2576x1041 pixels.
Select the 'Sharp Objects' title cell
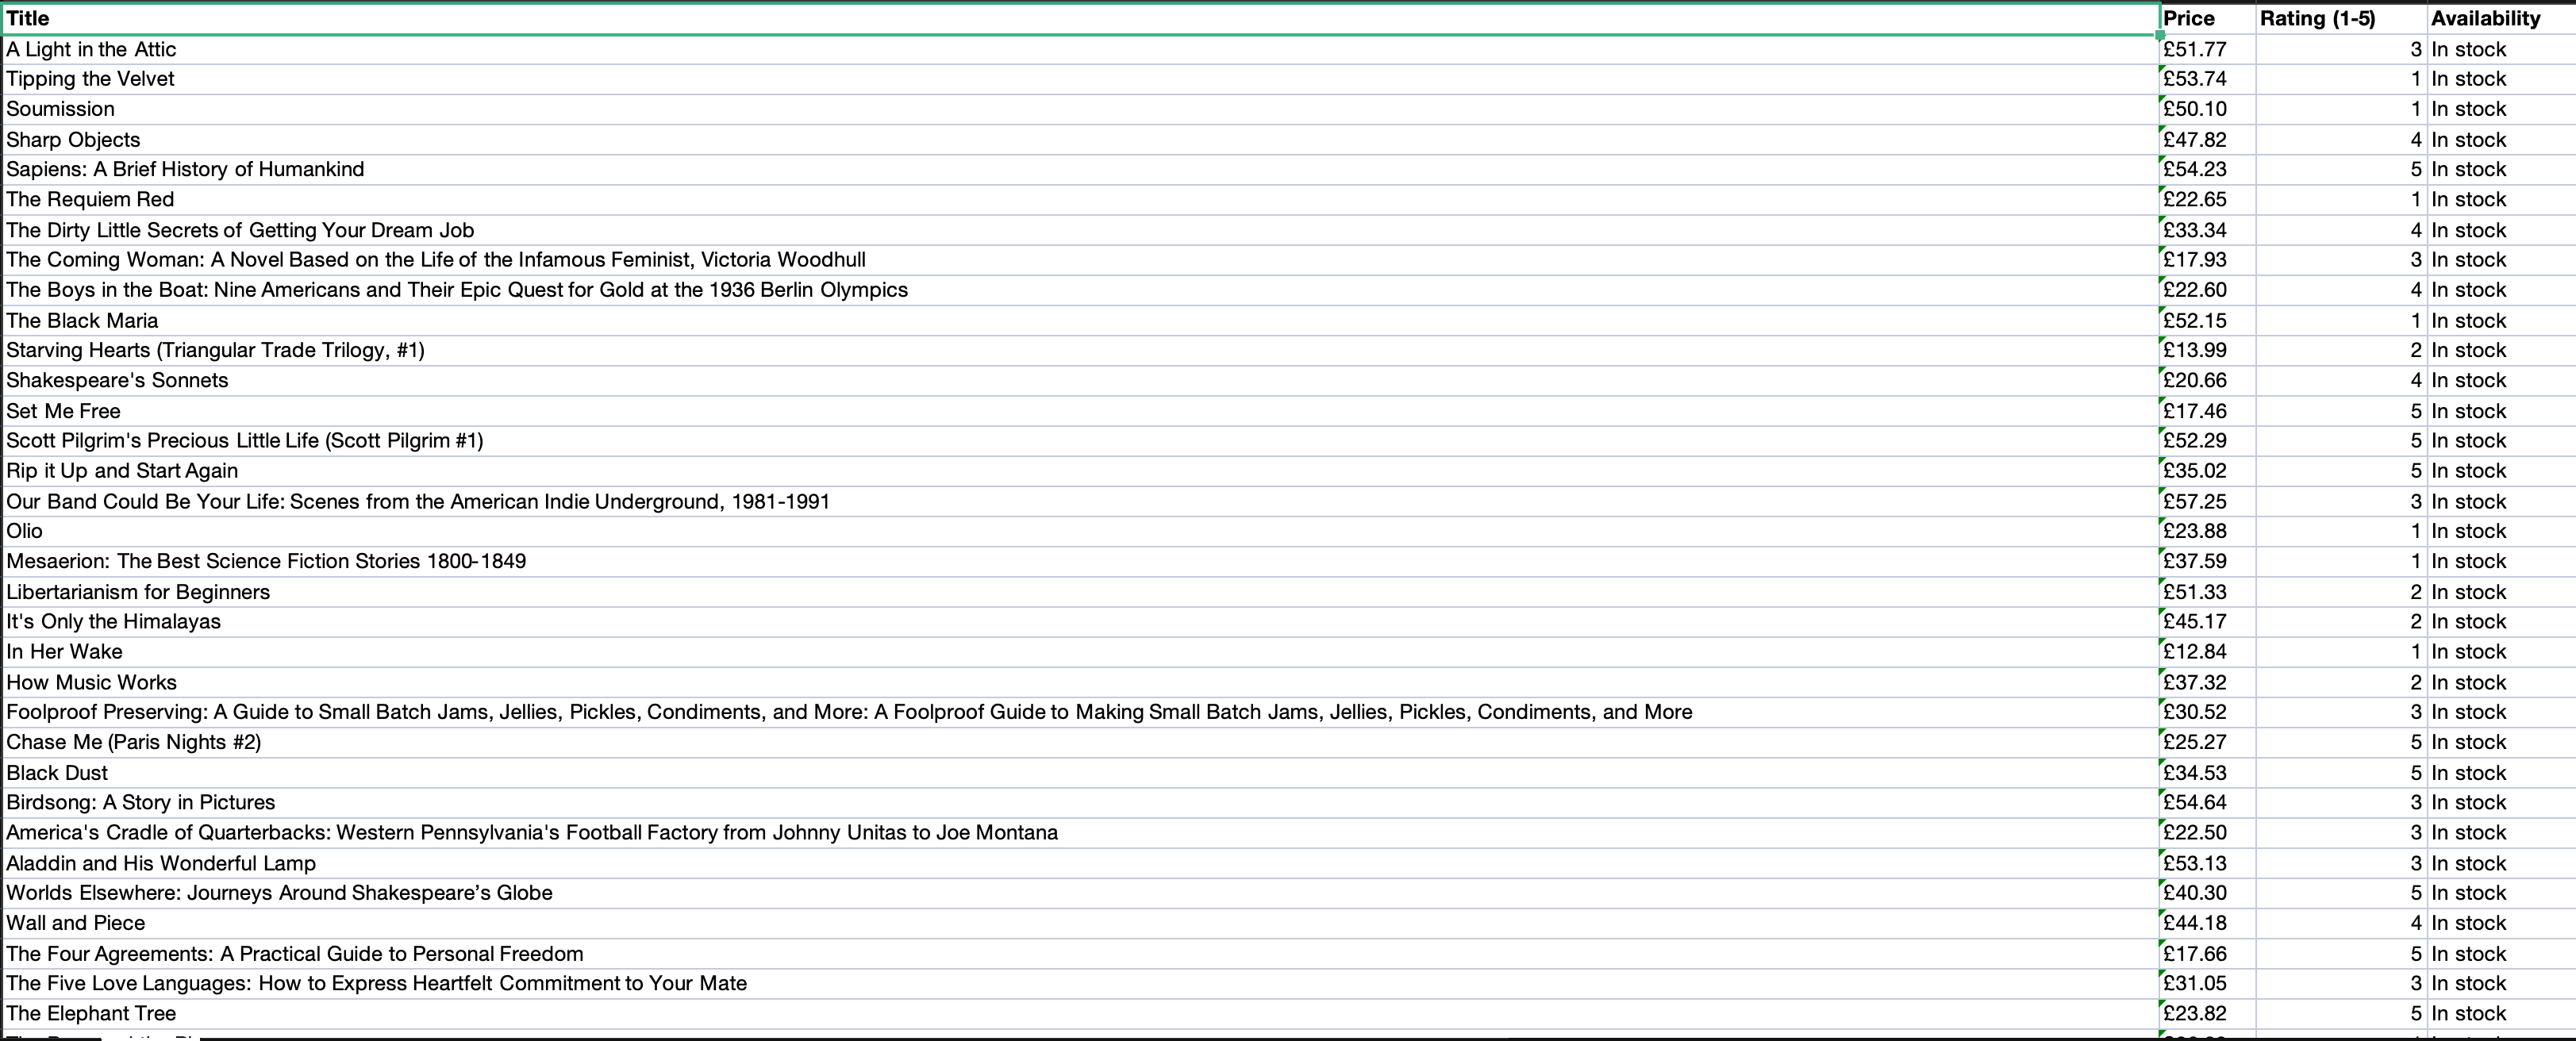tap(1080, 140)
